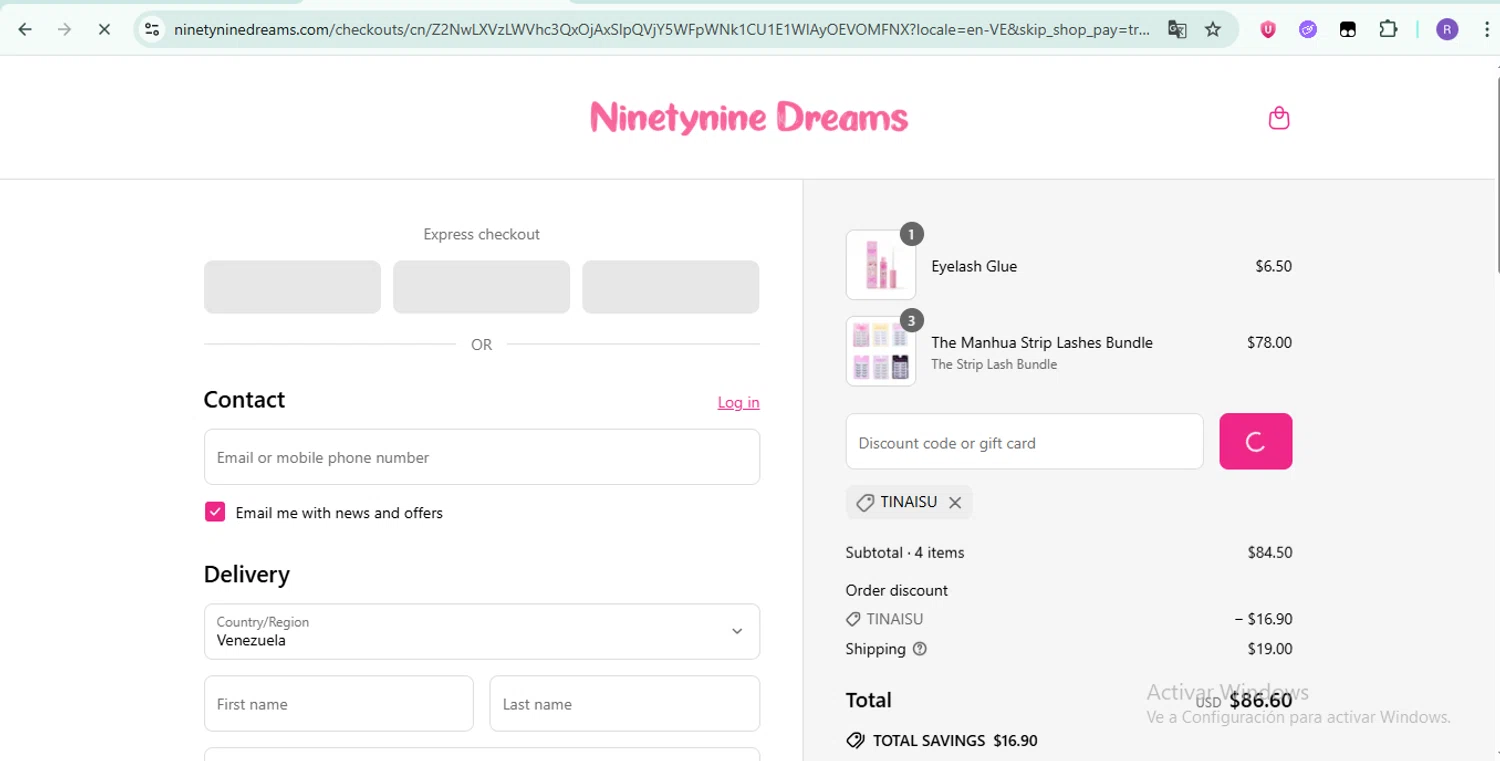Click the $86.60 total amount

1260,700
